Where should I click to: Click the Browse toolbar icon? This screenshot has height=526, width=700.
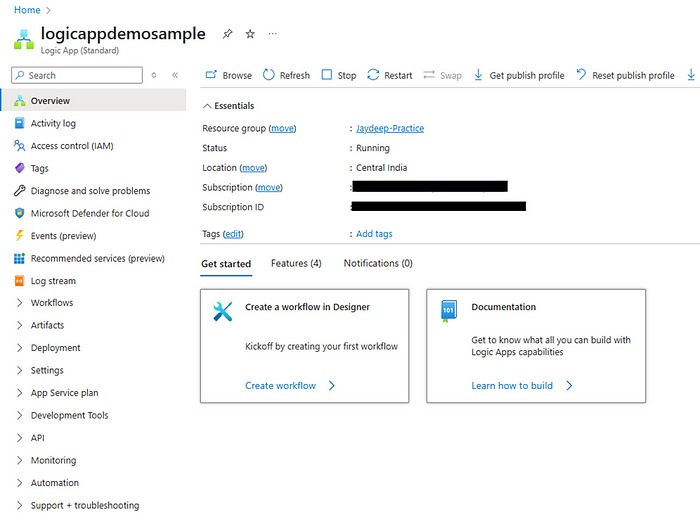(211, 75)
